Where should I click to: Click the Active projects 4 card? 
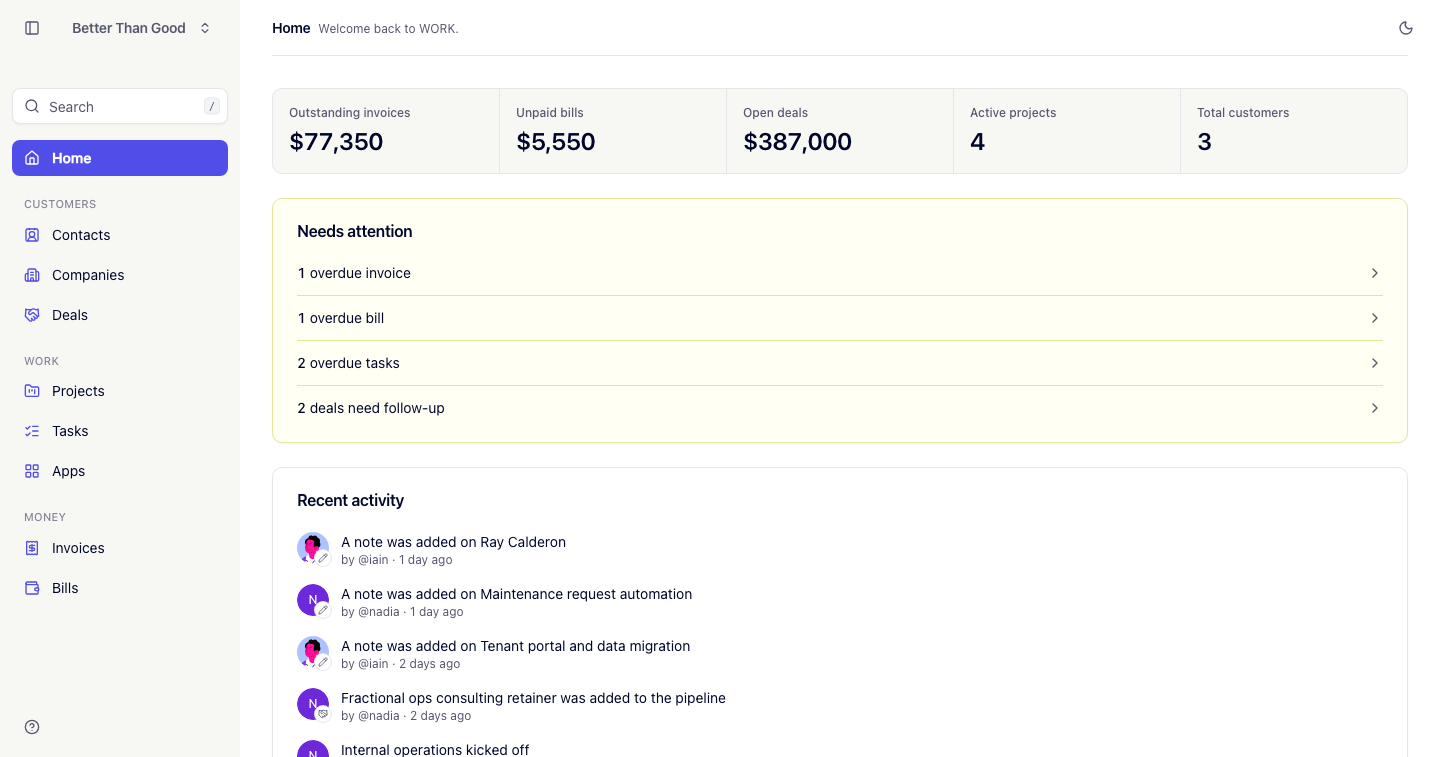point(1067,131)
